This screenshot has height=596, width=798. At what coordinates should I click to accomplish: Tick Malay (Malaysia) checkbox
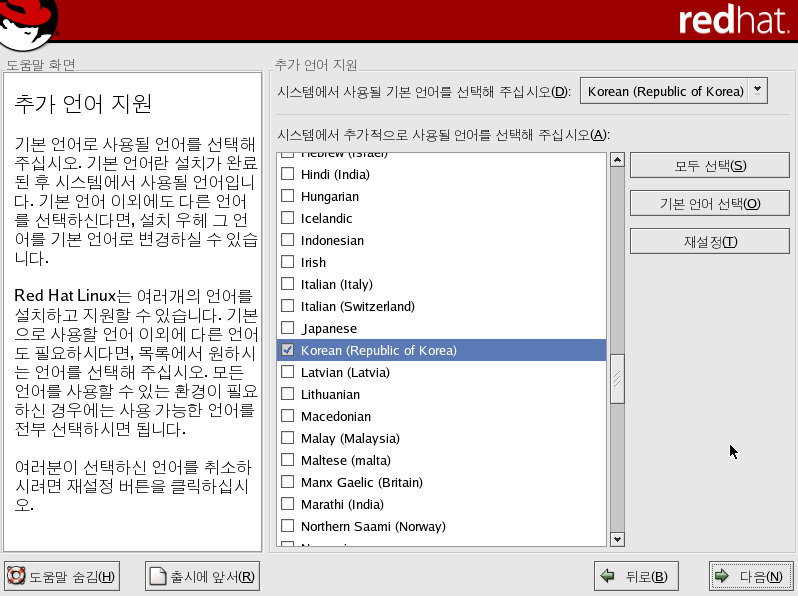coord(288,438)
